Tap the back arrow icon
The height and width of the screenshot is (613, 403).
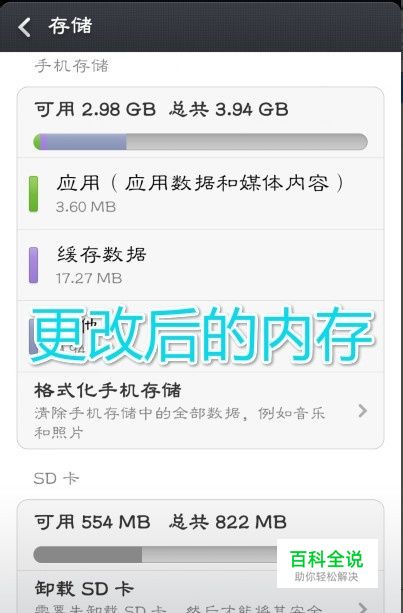[x=24, y=27]
